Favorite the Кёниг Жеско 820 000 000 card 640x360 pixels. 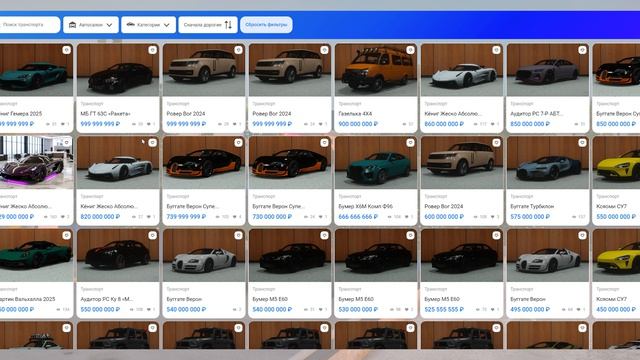click(x=152, y=142)
